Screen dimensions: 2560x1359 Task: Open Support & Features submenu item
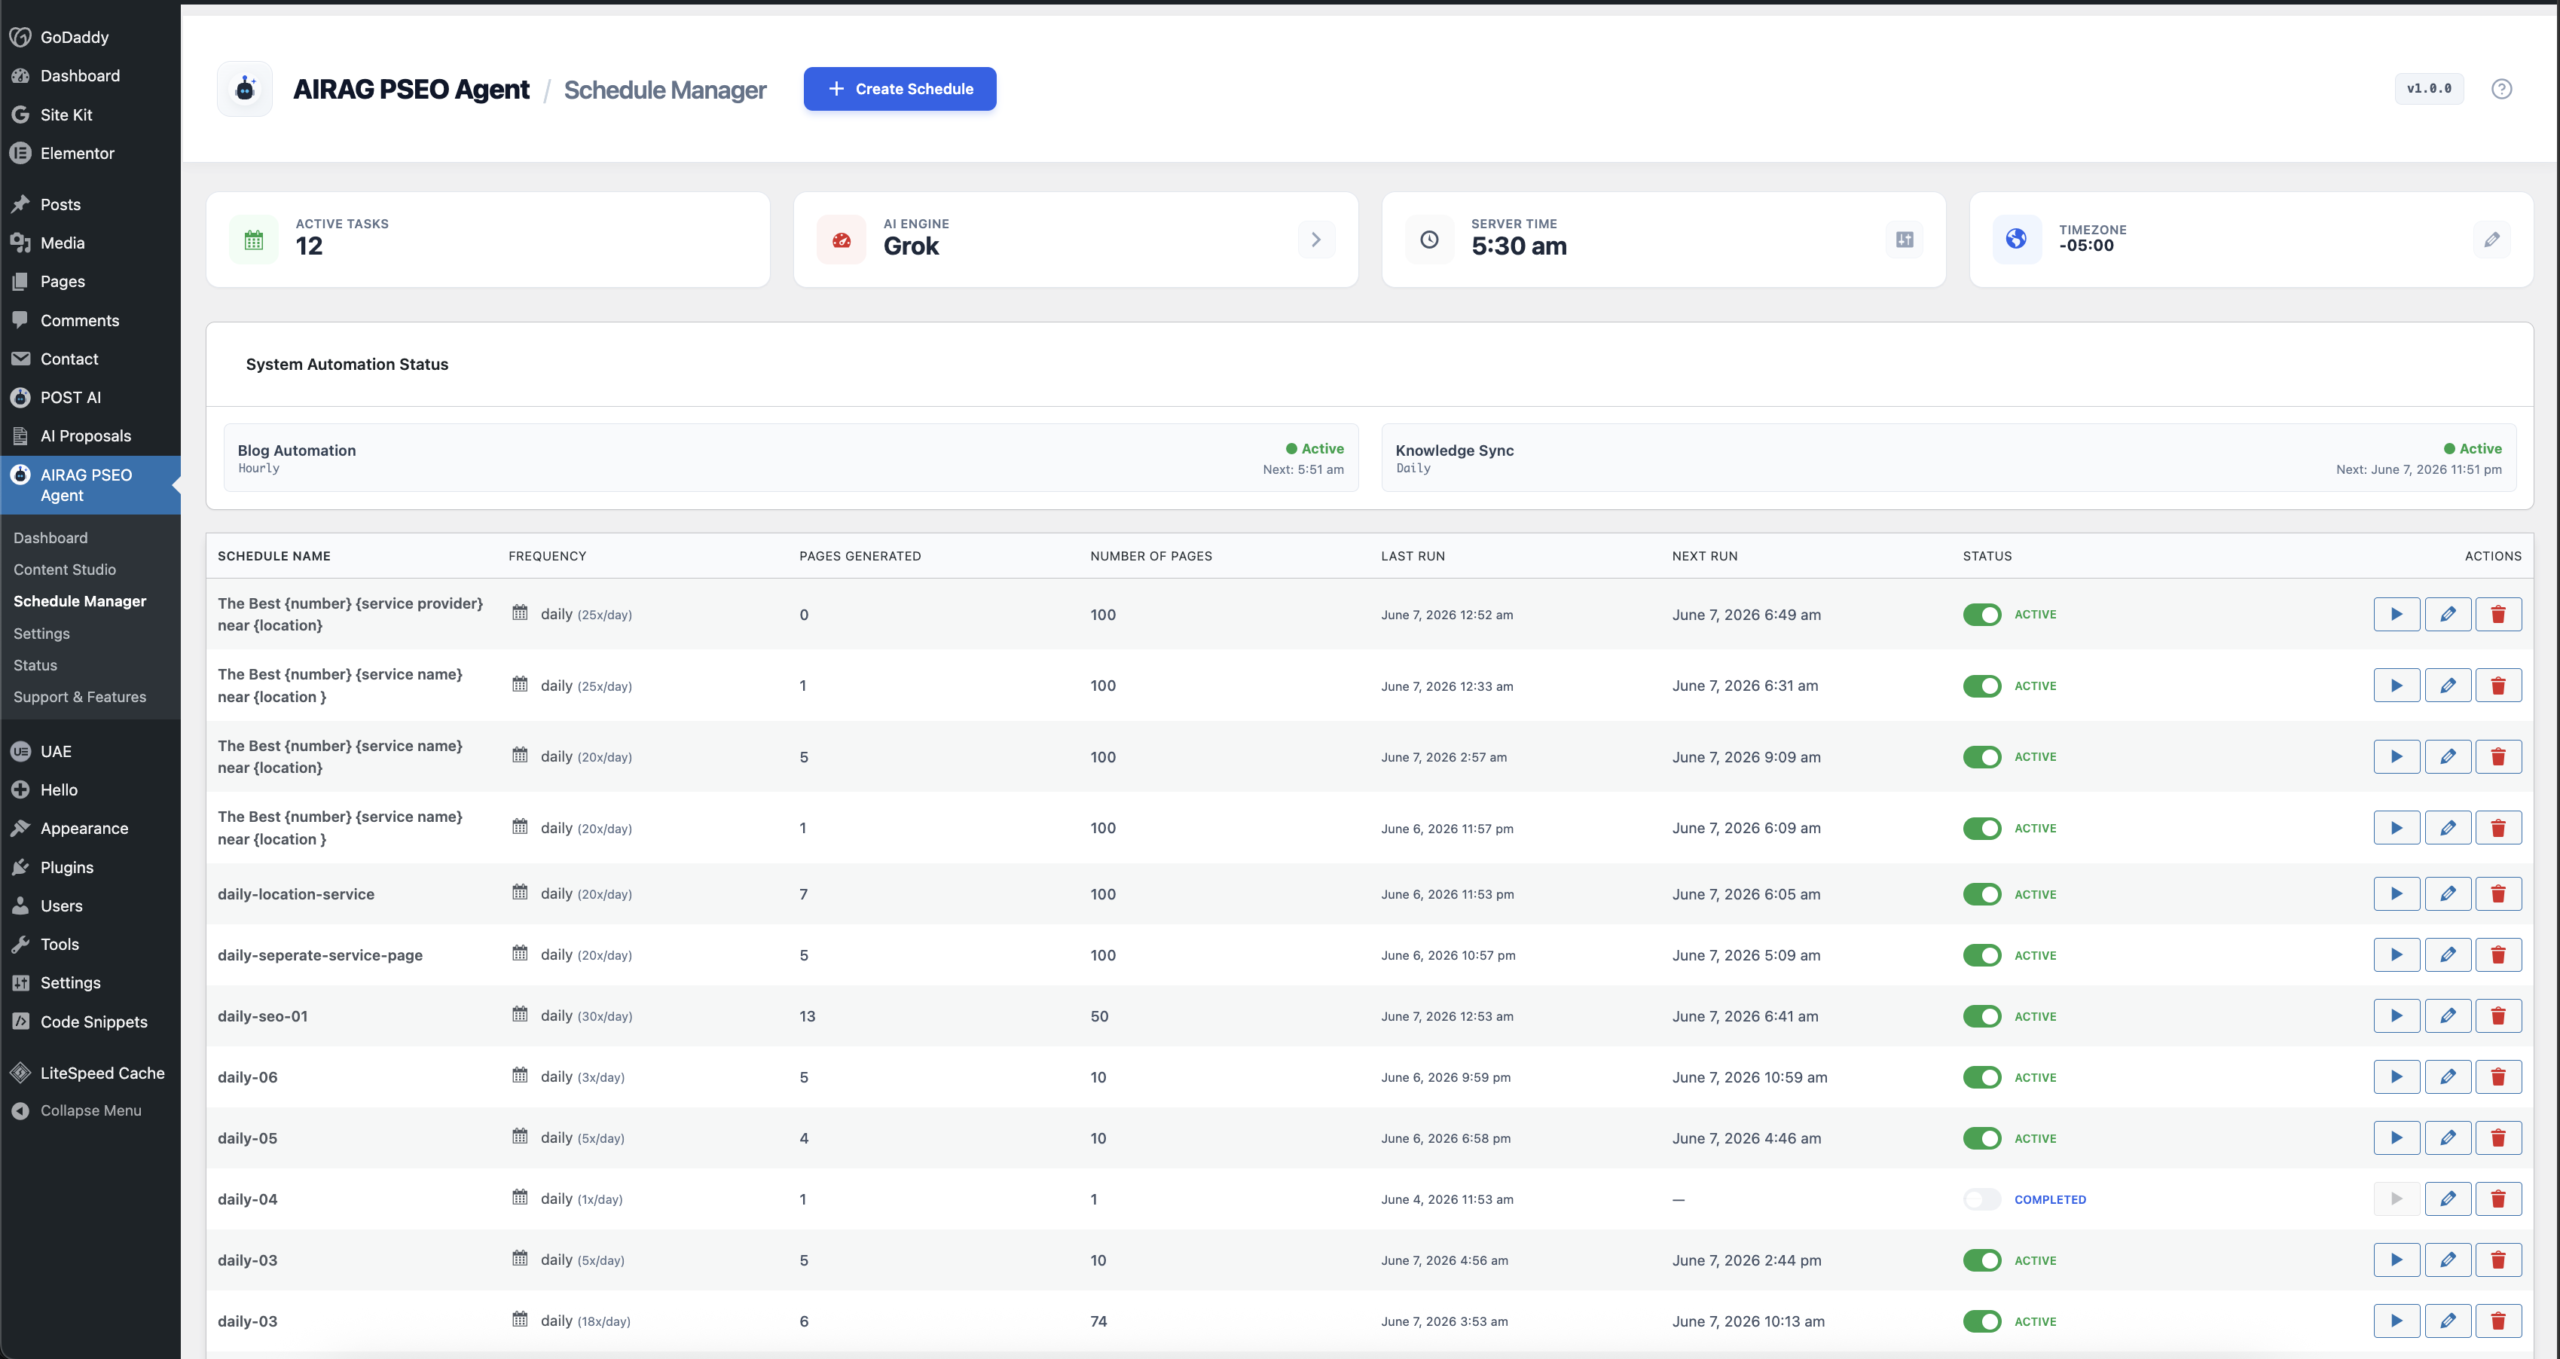coord(80,698)
